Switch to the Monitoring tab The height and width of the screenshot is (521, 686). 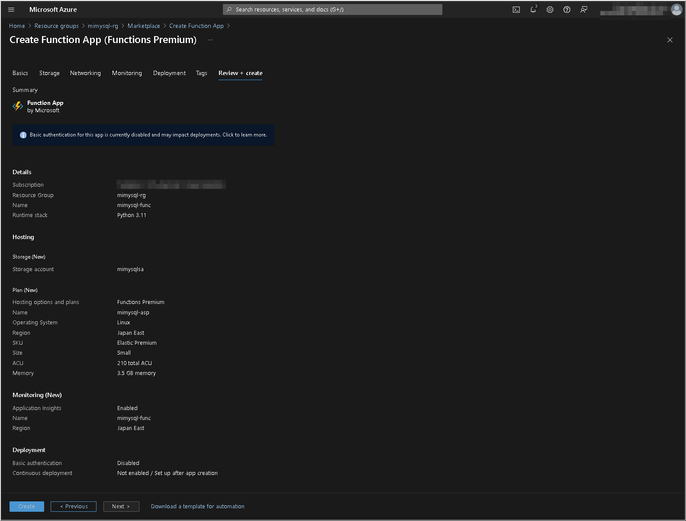[127, 73]
